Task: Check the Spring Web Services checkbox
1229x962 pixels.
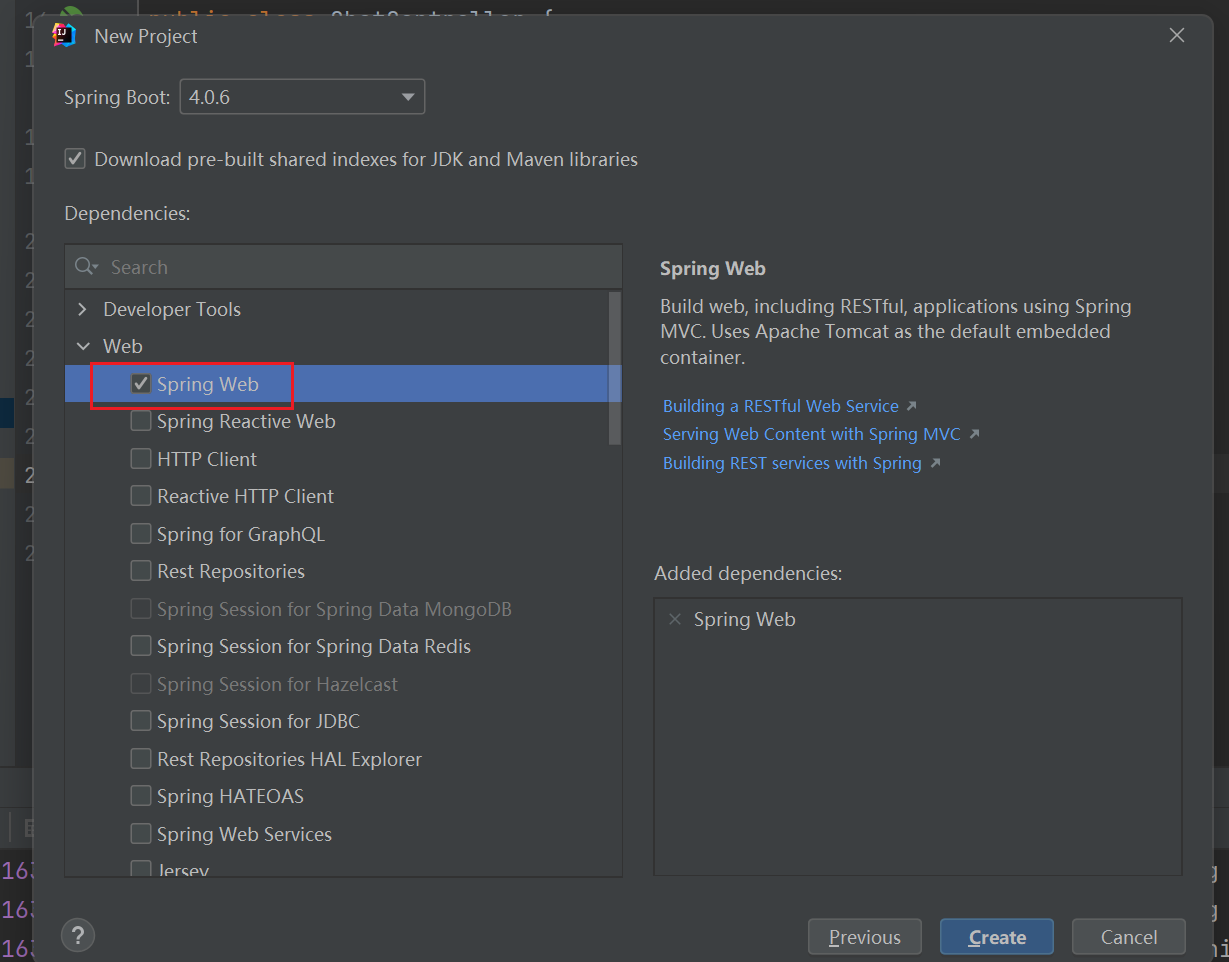Action: 141,834
